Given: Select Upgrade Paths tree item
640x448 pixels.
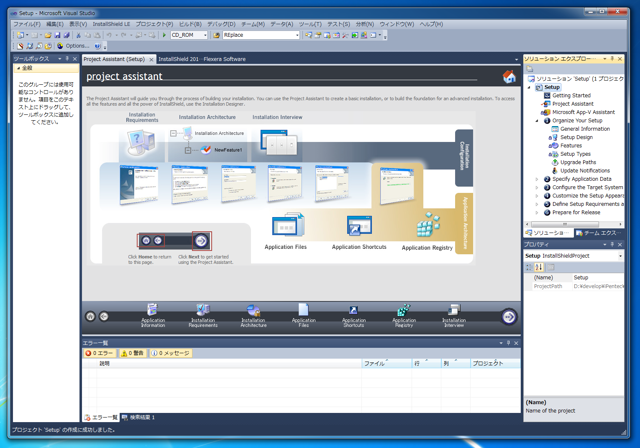Looking at the screenshot, I should point(578,162).
